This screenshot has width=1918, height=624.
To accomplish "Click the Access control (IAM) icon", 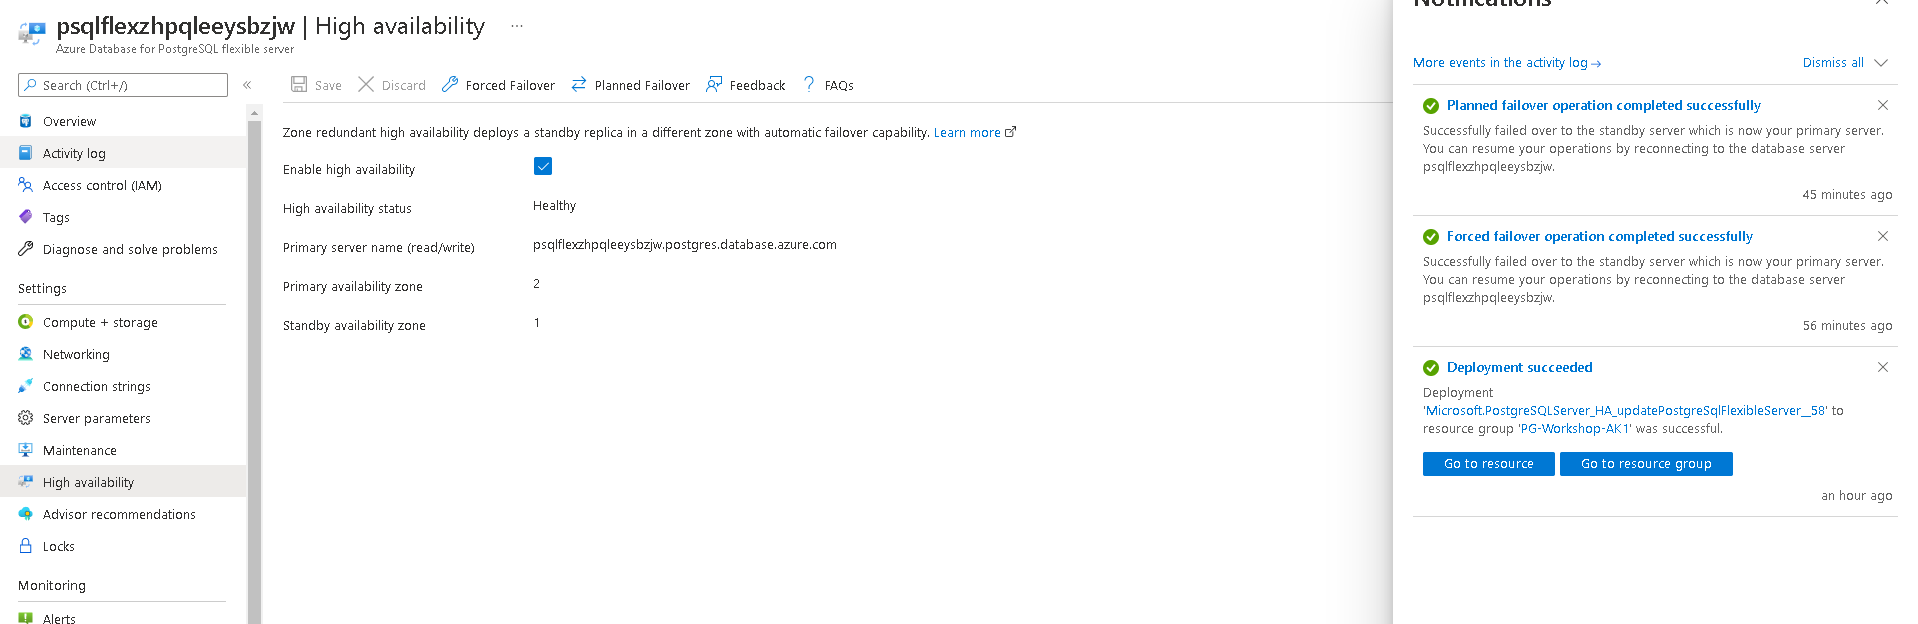I will click(26, 185).
